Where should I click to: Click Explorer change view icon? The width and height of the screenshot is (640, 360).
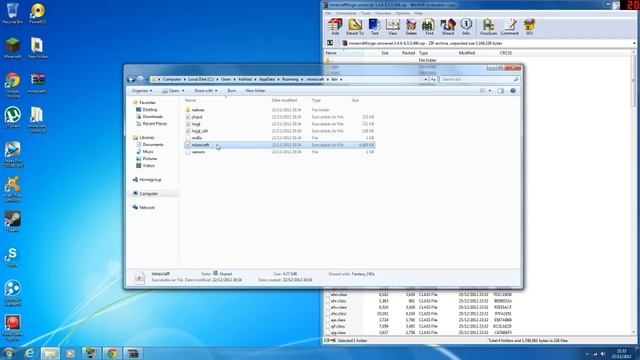tap(483, 91)
